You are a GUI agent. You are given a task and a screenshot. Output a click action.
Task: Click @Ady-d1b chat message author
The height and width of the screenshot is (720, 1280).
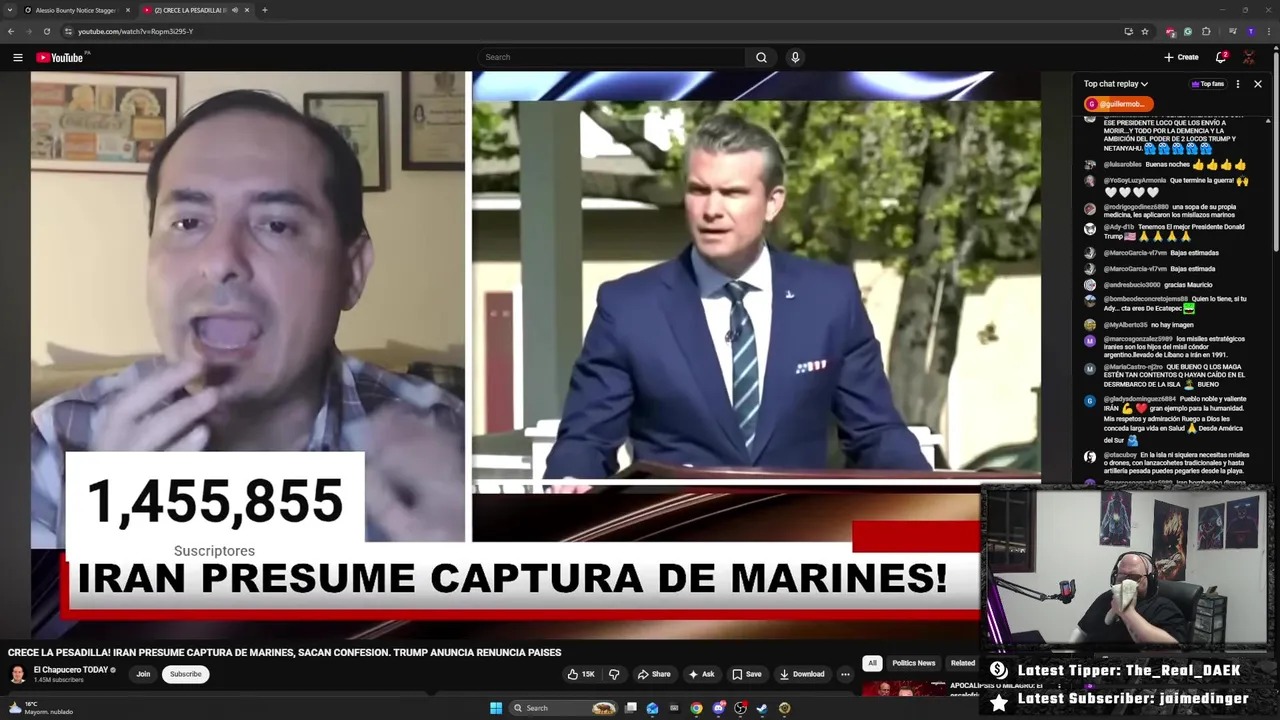coord(1119,227)
